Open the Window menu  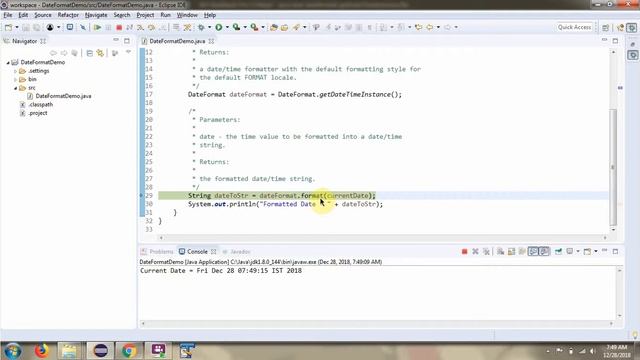[x=187, y=15]
